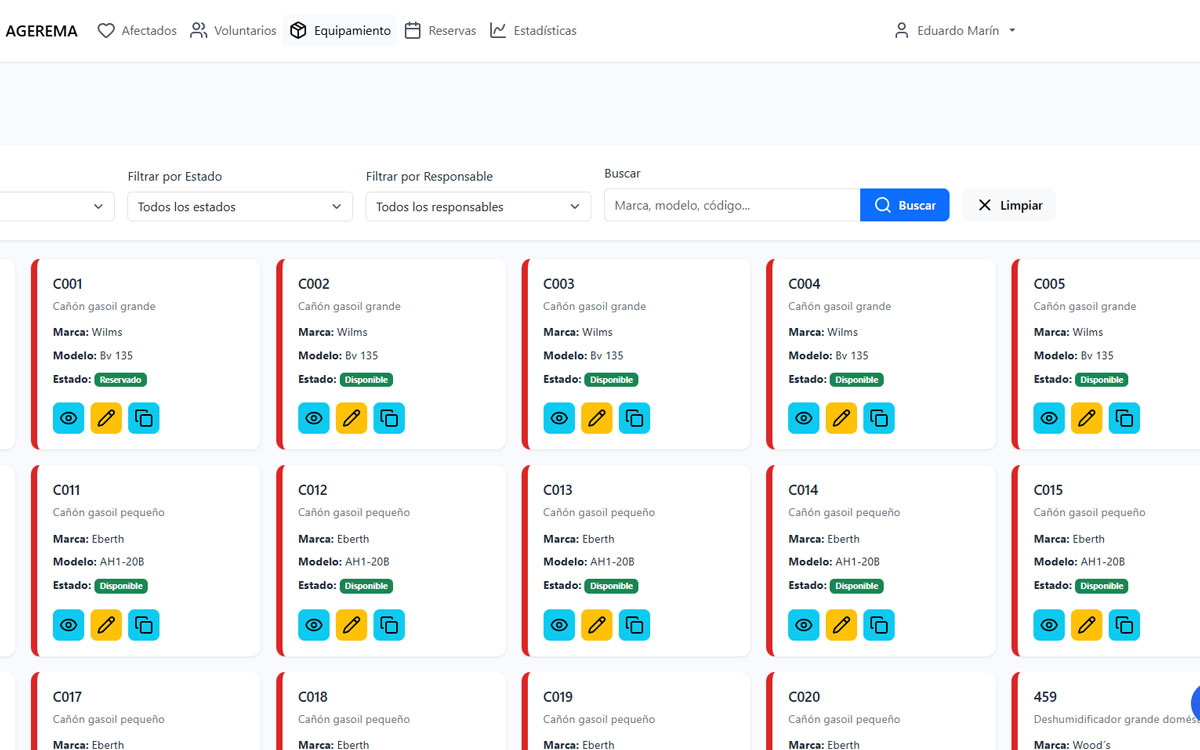Screen dimensions: 1200x750
Task: Click the copy icon on card C004
Action: [x=879, y=418]
